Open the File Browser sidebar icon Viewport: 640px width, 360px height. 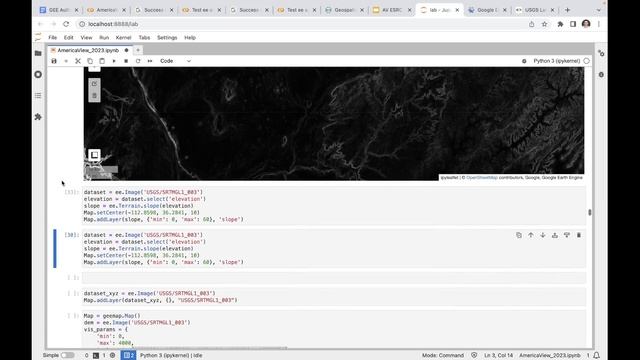point(38,53)
